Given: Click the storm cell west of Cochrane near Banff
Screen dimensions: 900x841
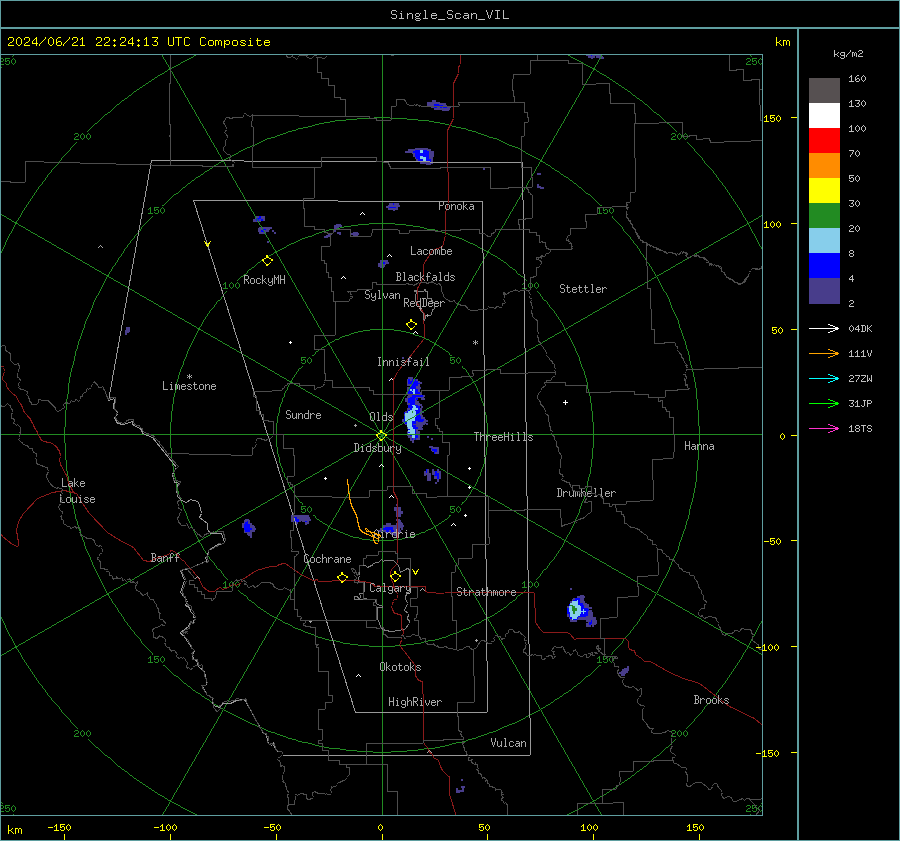Looking at the screenshot, I should [249, 528].
